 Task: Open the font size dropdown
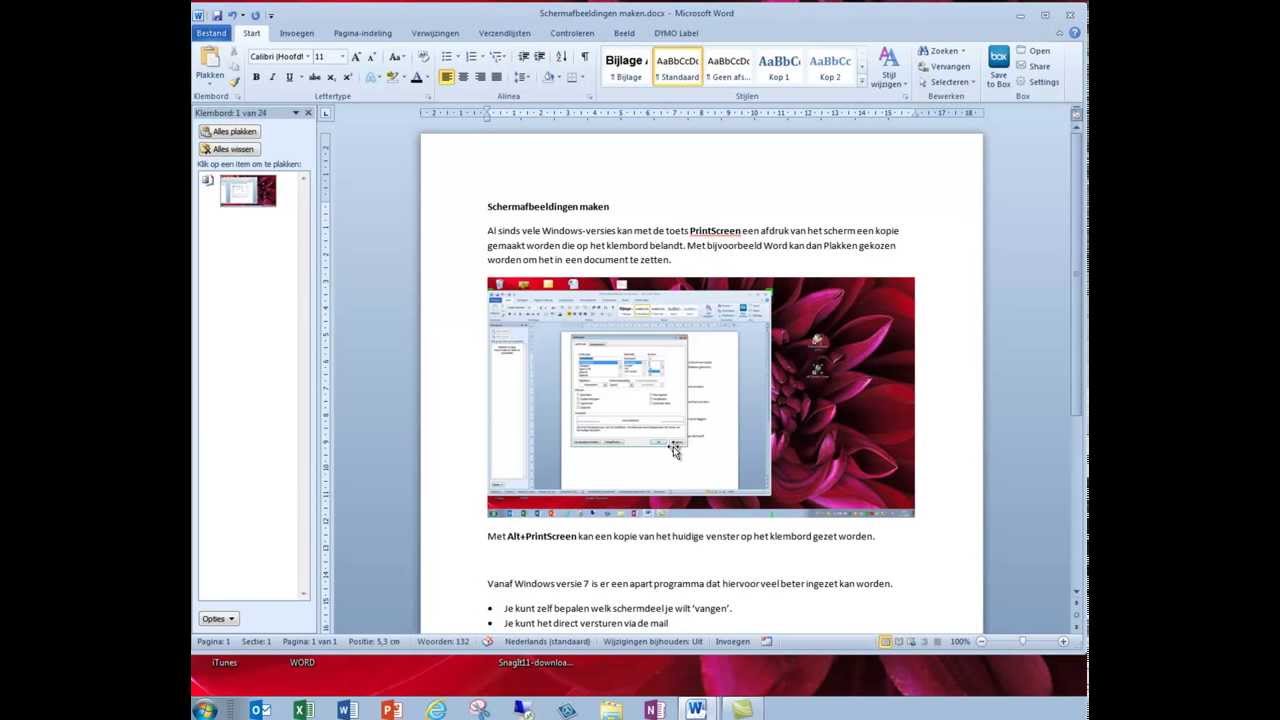tap(342, 57)
